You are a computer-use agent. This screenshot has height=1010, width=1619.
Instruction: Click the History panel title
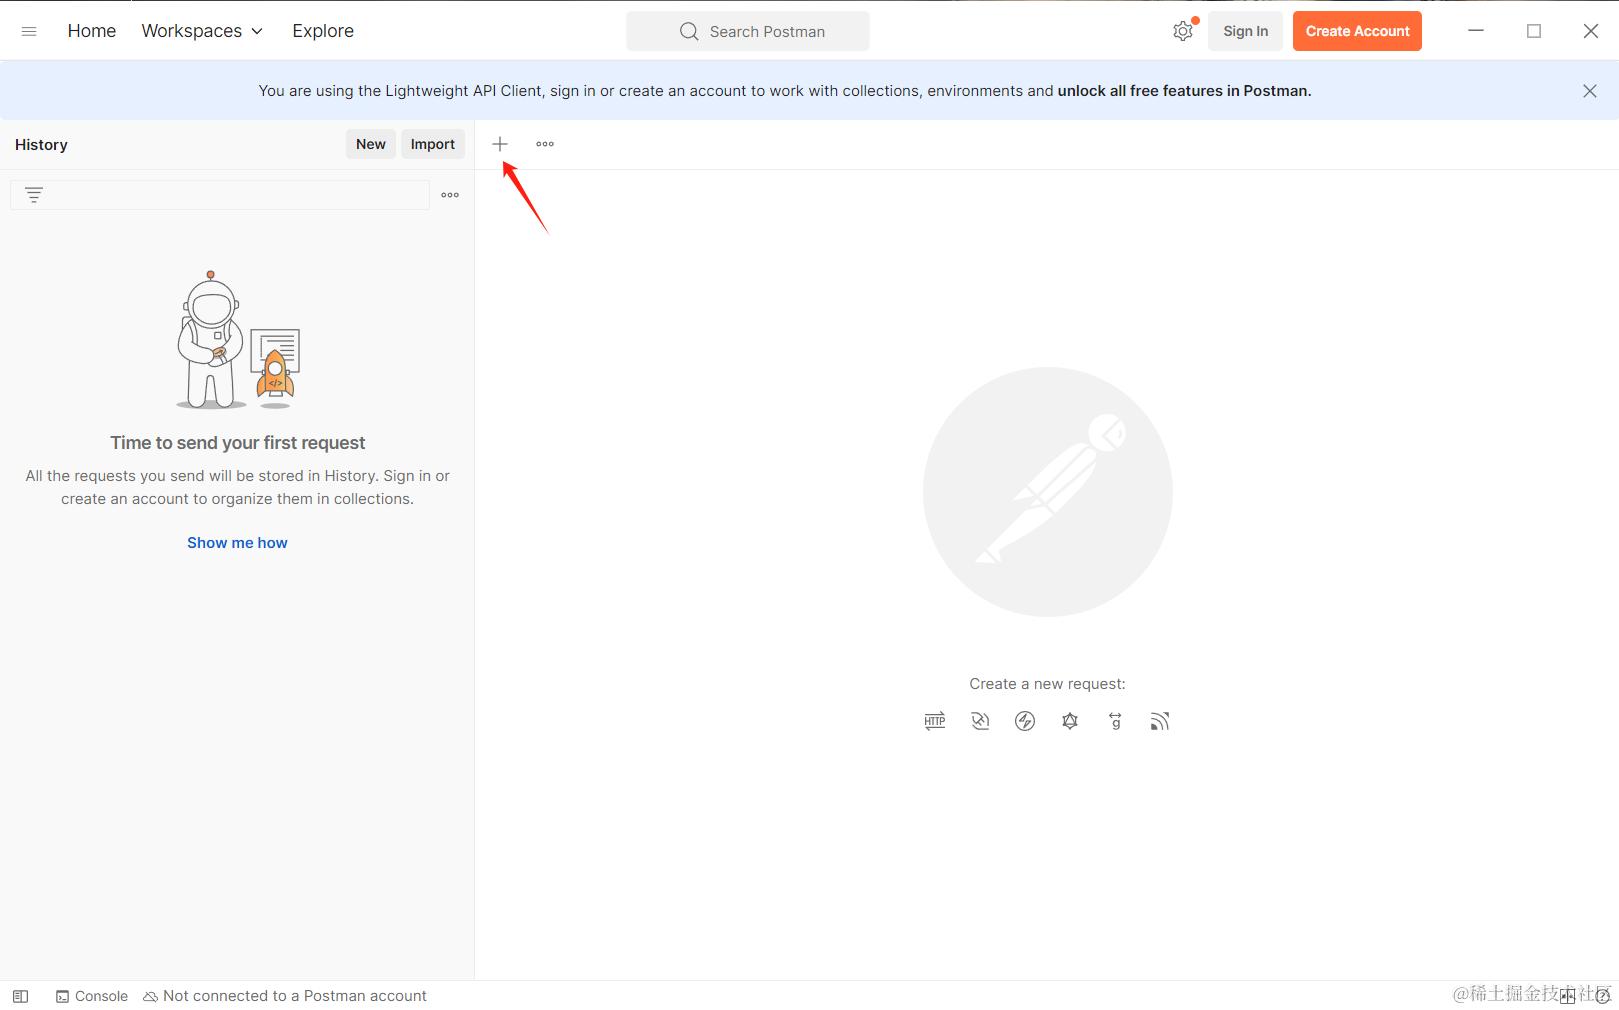[x=41, y=144]
